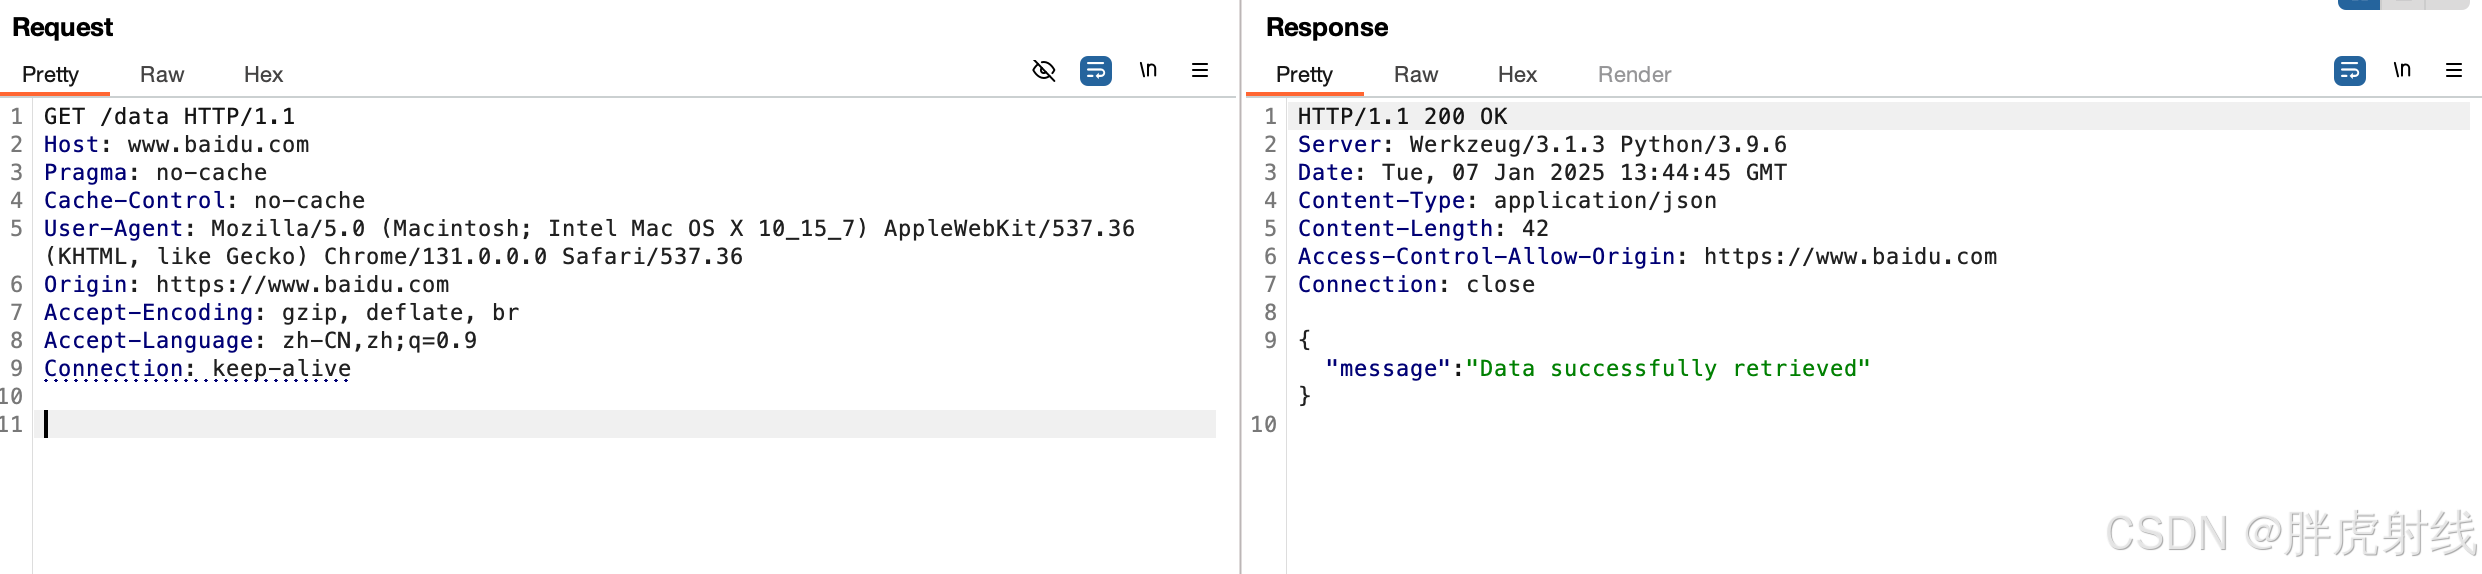Place cursor on request Origin header line

[246, 284]
